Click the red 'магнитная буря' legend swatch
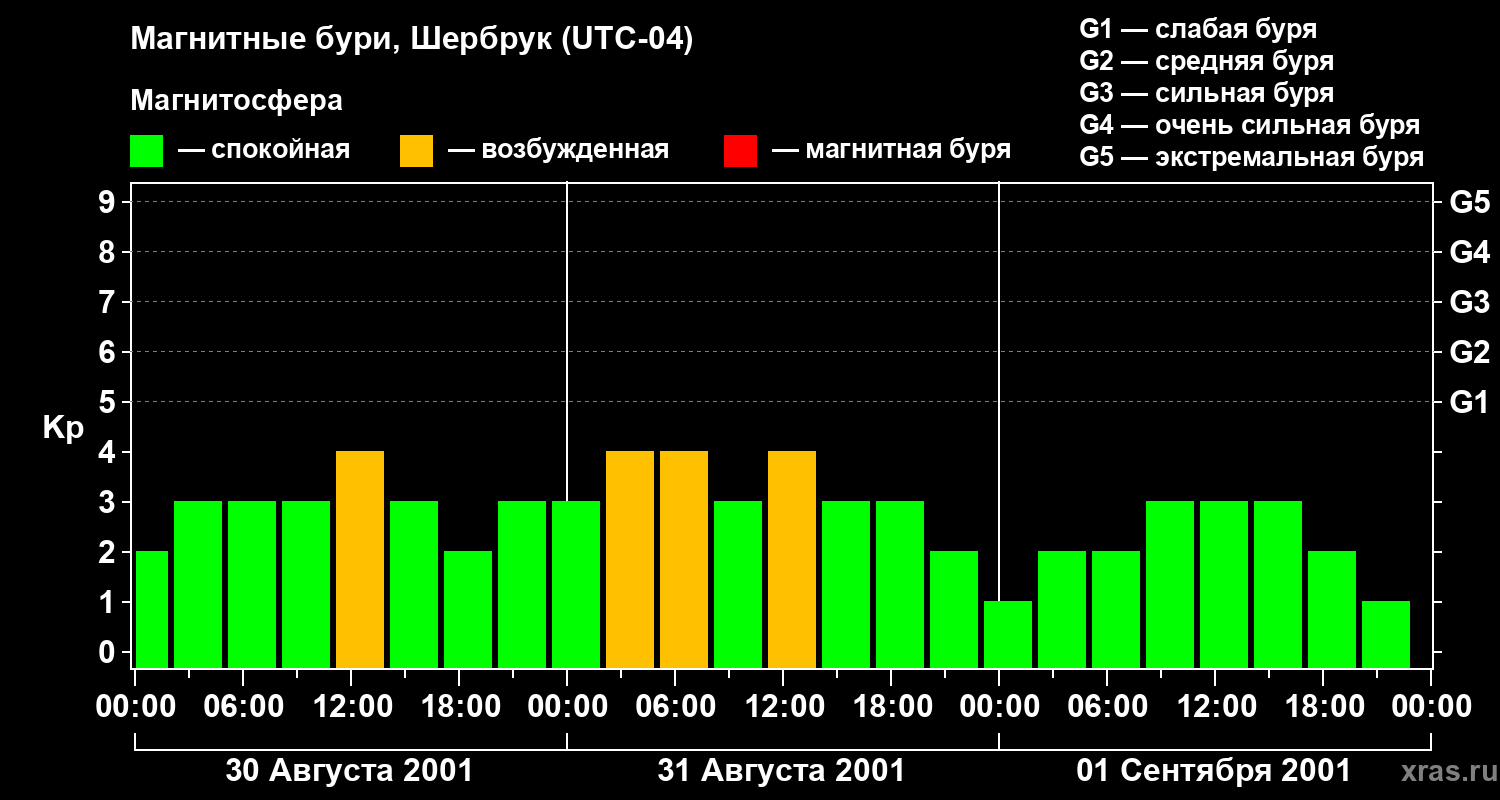 pyautogui.click(x=740, y=151)
